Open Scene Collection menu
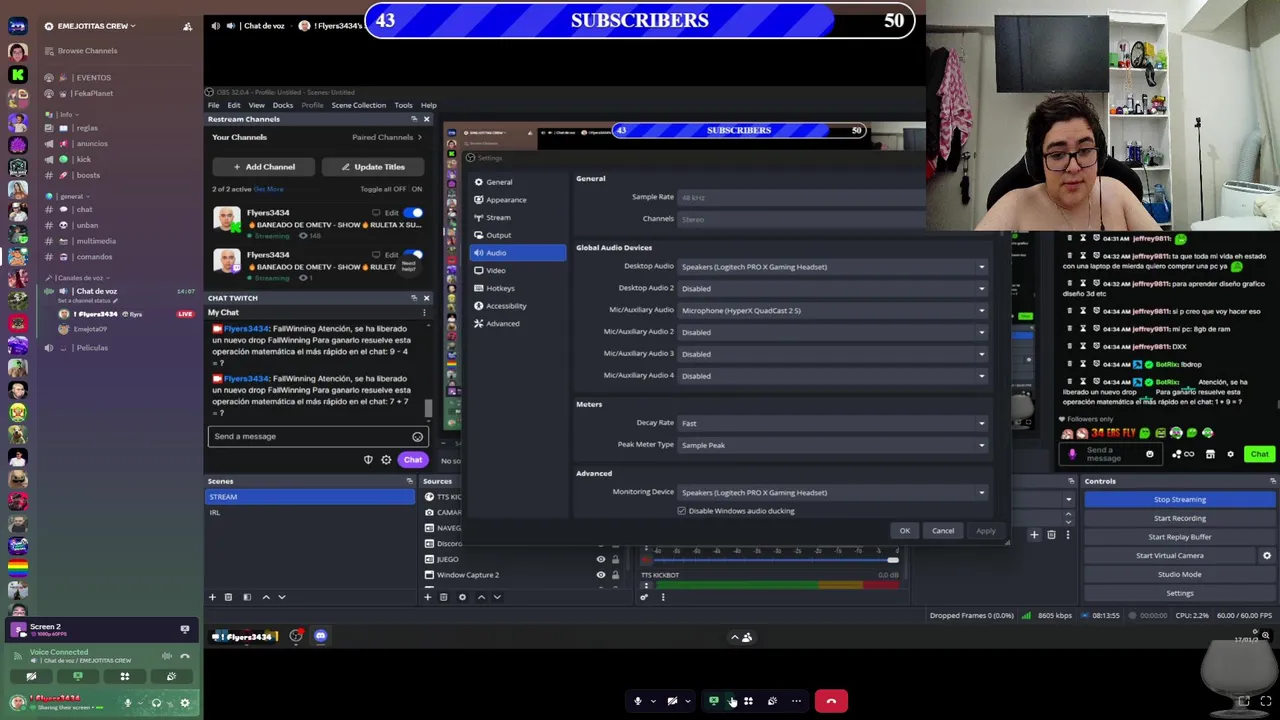 click(358, 105)
